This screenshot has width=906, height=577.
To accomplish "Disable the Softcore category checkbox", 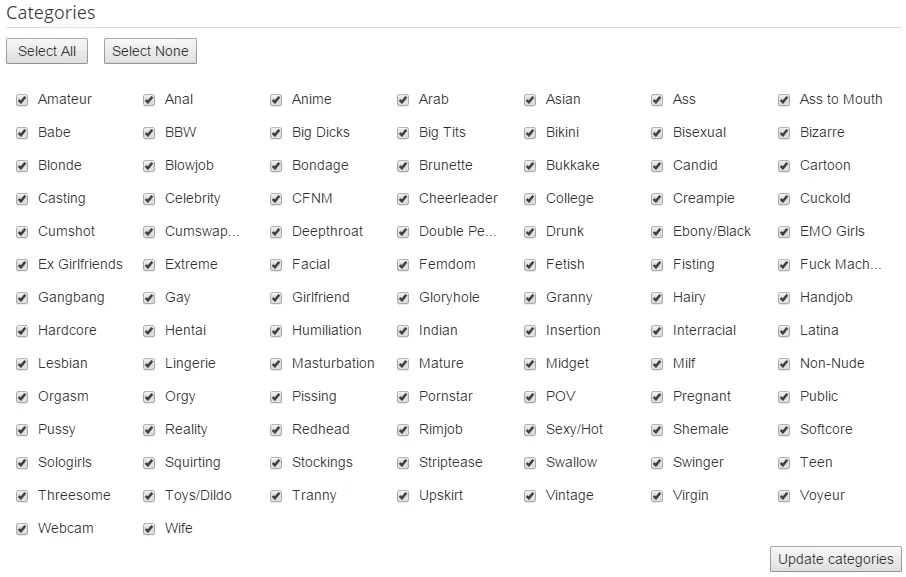I will [x=784, y=430].
